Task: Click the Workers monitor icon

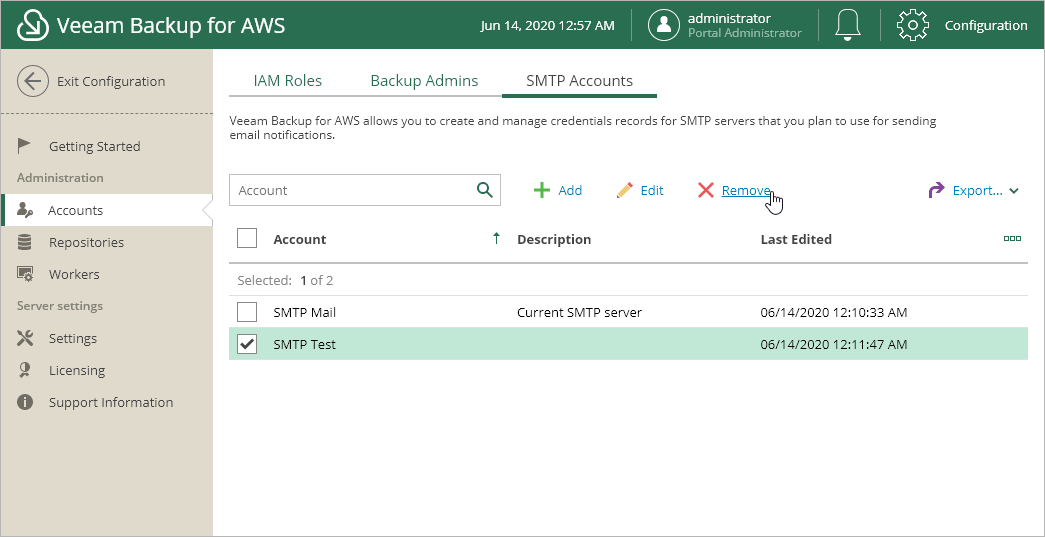Action: 25,274
